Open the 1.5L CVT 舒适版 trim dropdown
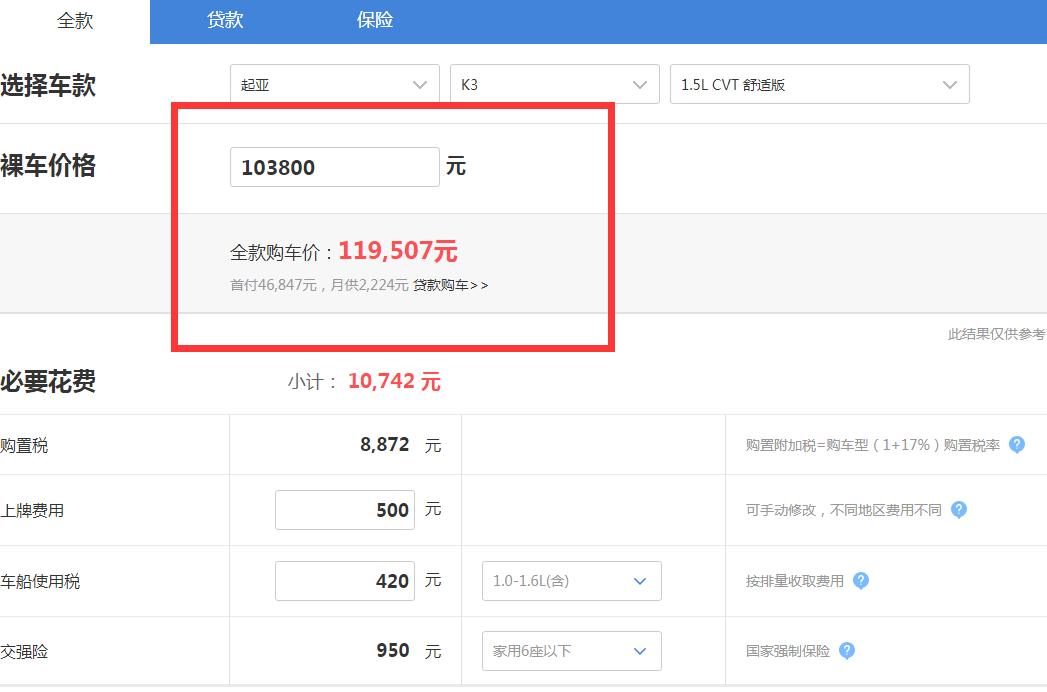The image size is (1047, 692). [820, 84]
